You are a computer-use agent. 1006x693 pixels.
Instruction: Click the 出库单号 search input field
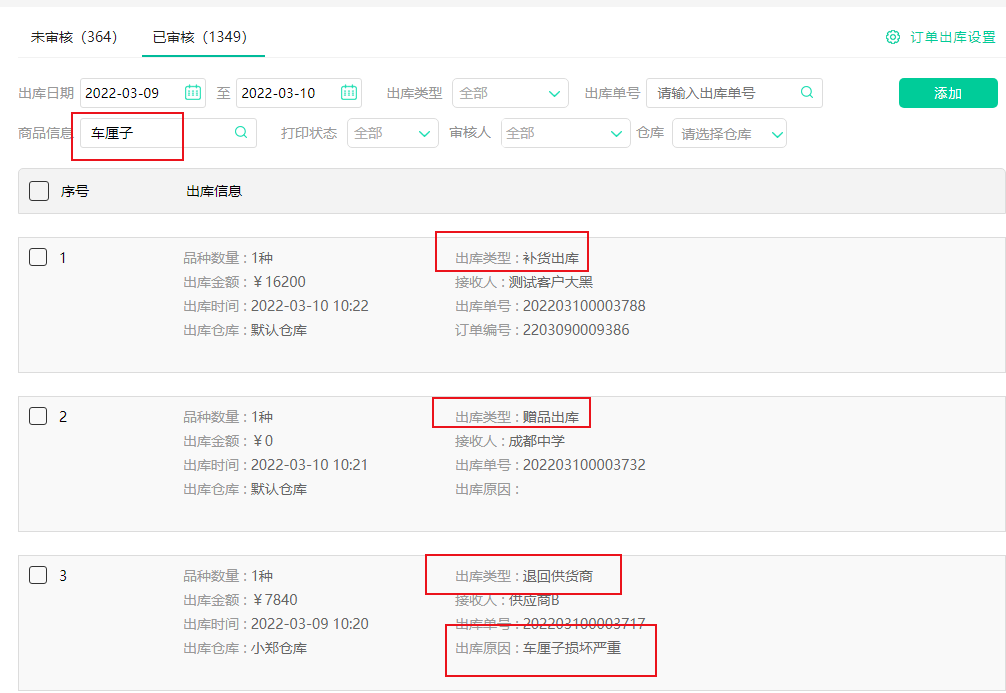coord(720,92)
